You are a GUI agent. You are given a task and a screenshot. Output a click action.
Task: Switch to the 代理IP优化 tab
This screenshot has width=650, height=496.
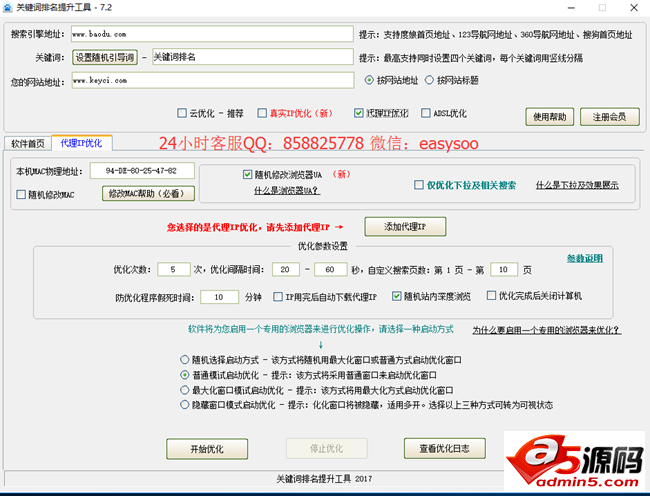pos(81,143)
